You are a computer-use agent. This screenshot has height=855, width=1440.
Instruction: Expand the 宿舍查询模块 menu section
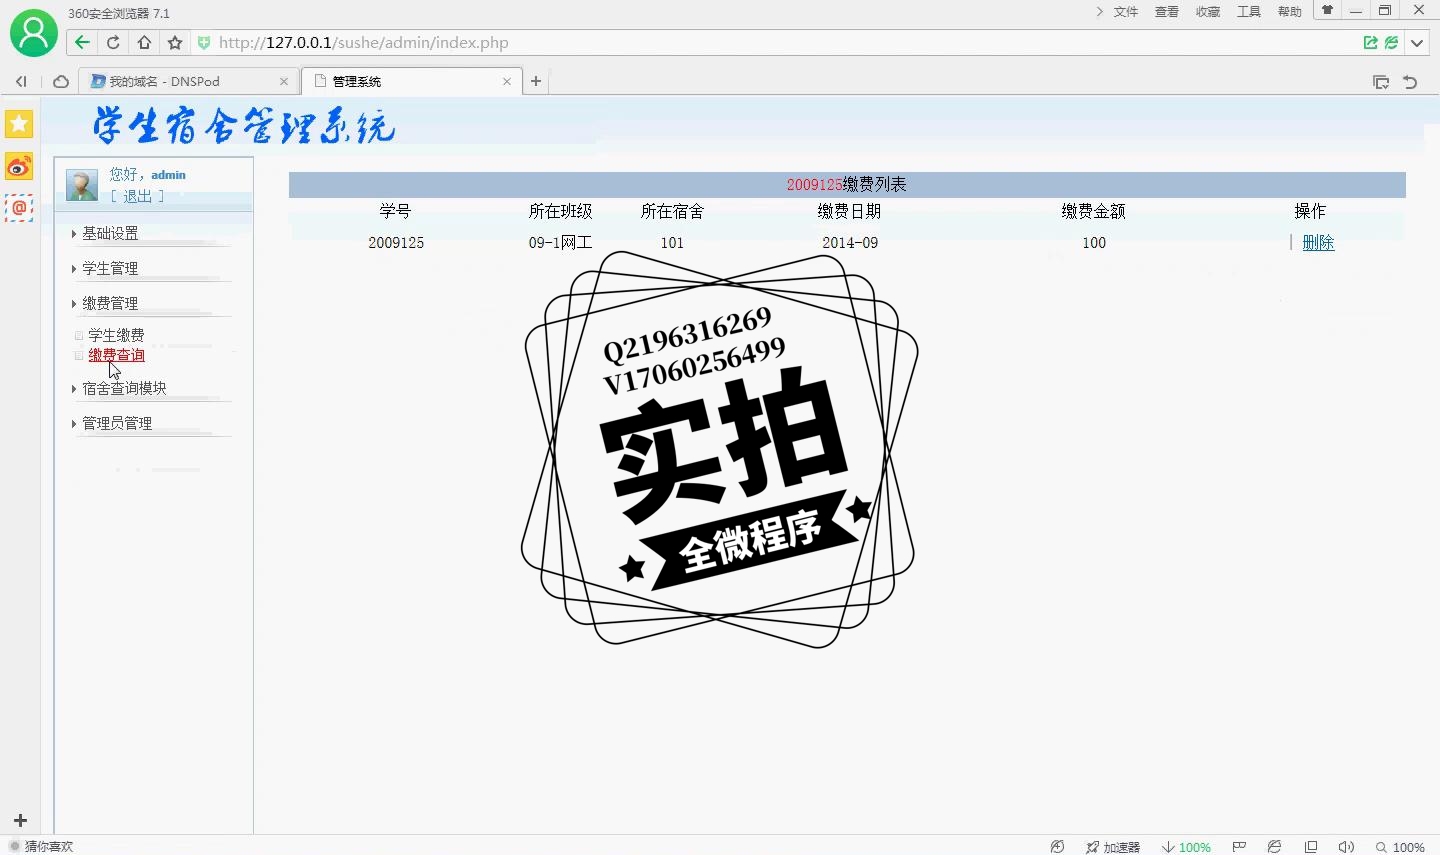tap(124, 388)
